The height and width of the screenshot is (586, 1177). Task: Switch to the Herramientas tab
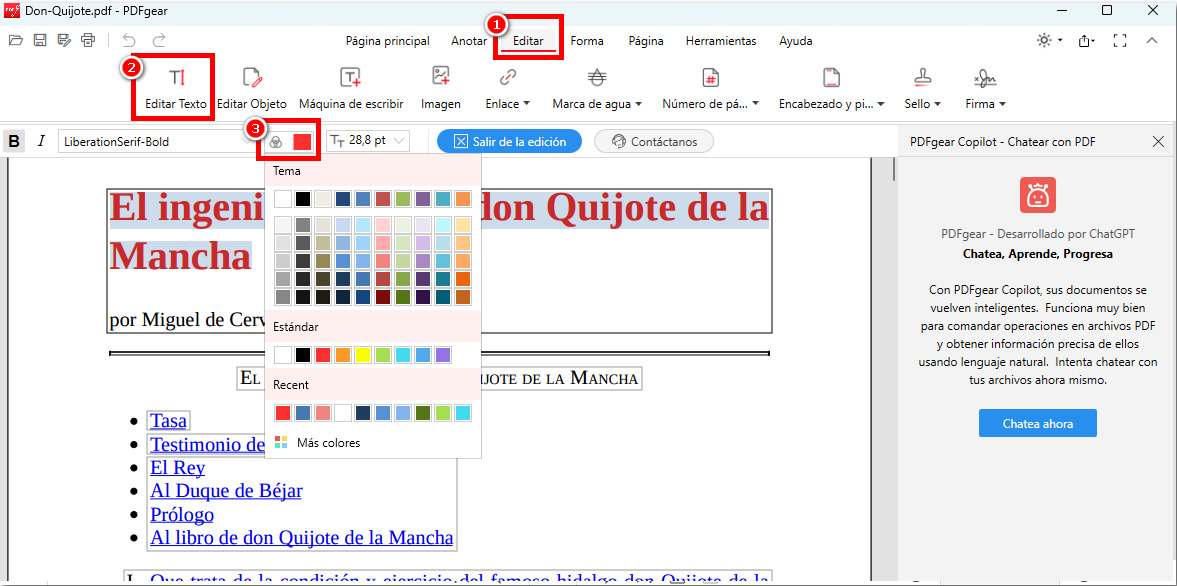pyautogui.click(x=720, y=41)
